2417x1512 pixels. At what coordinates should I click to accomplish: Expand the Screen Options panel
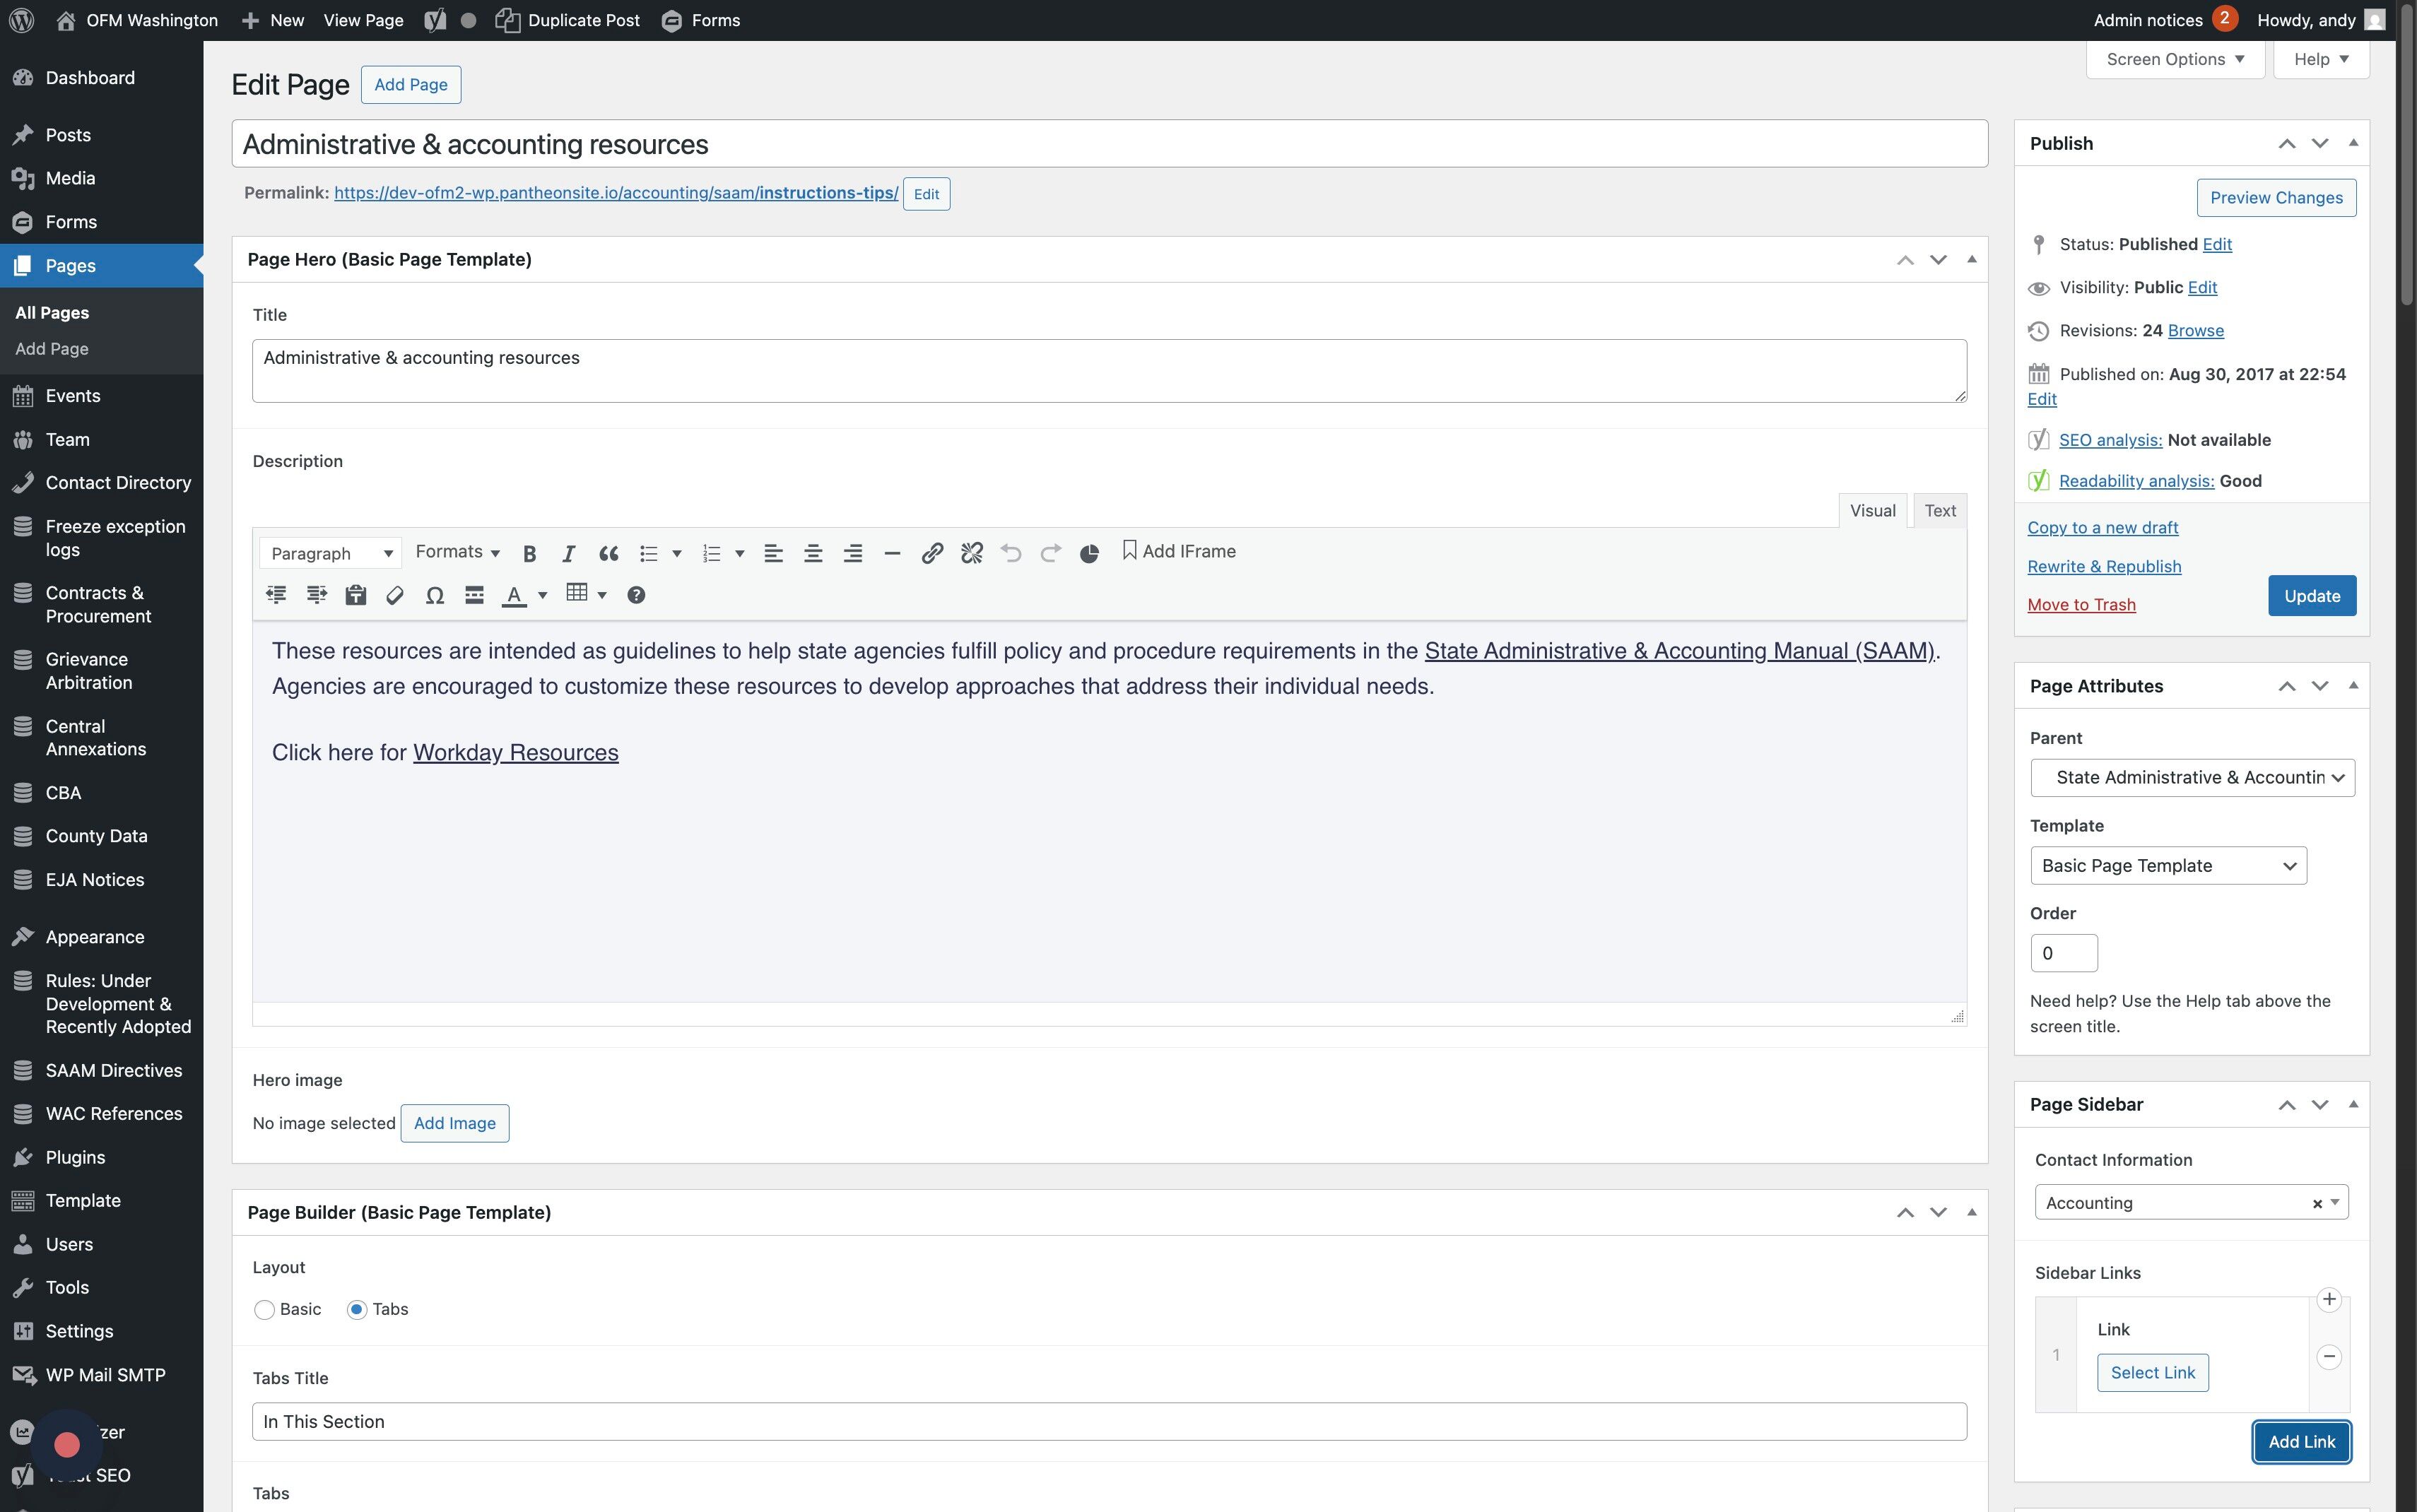[2175, 60]
